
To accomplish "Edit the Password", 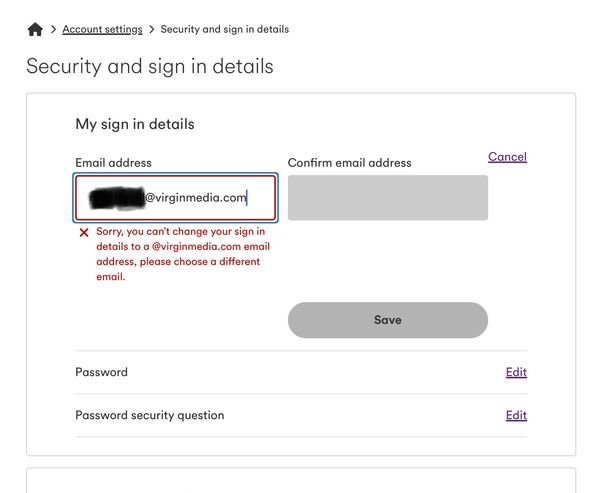I will (516, 372).
